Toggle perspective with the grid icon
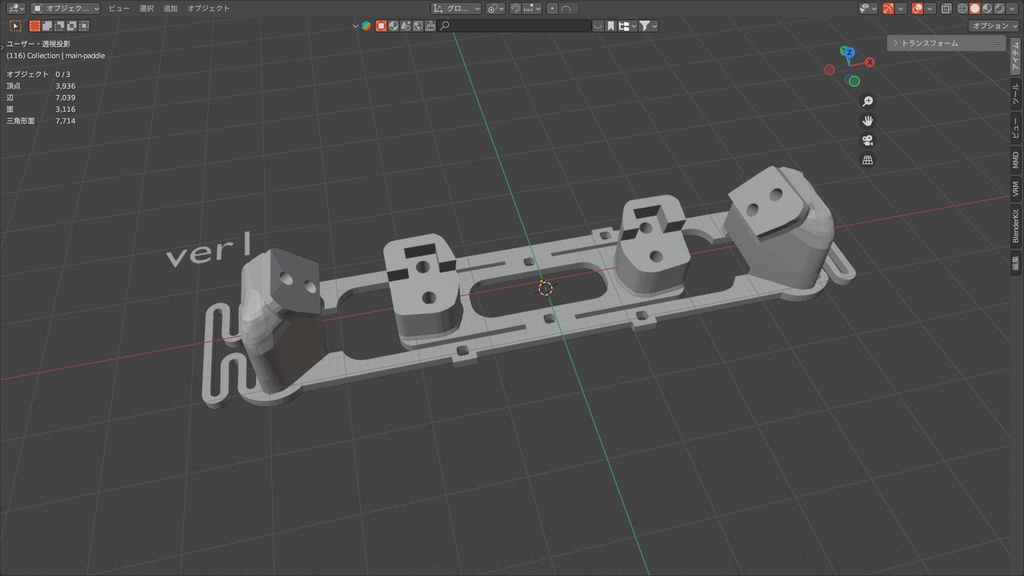Screen dimensions: 1024x576 pyautogui.click(x=866, y=160)
